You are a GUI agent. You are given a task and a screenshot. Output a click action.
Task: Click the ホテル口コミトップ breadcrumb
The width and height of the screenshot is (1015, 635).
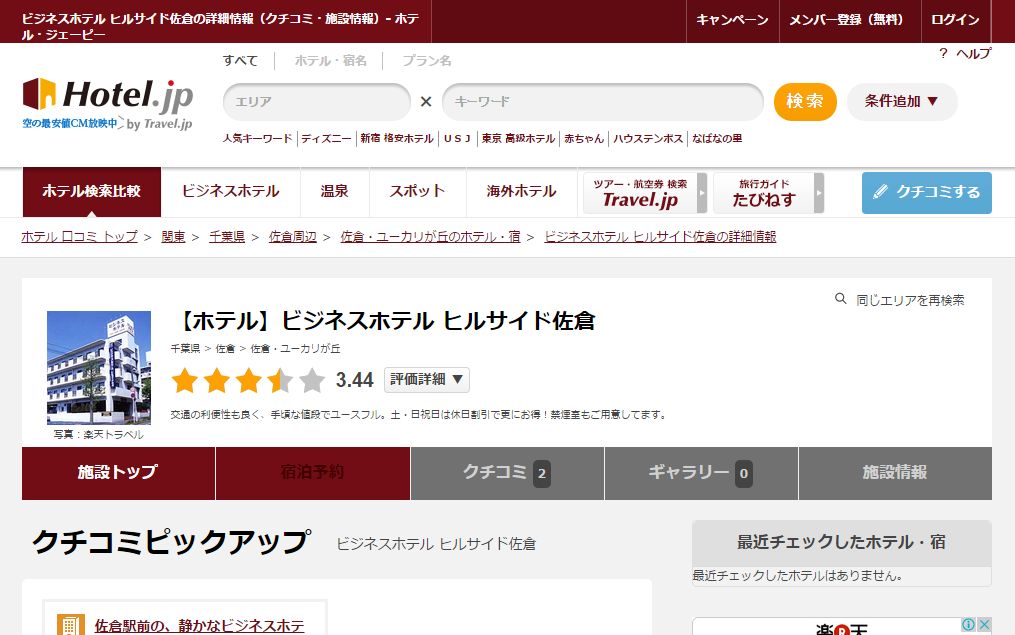pos(80,237)
